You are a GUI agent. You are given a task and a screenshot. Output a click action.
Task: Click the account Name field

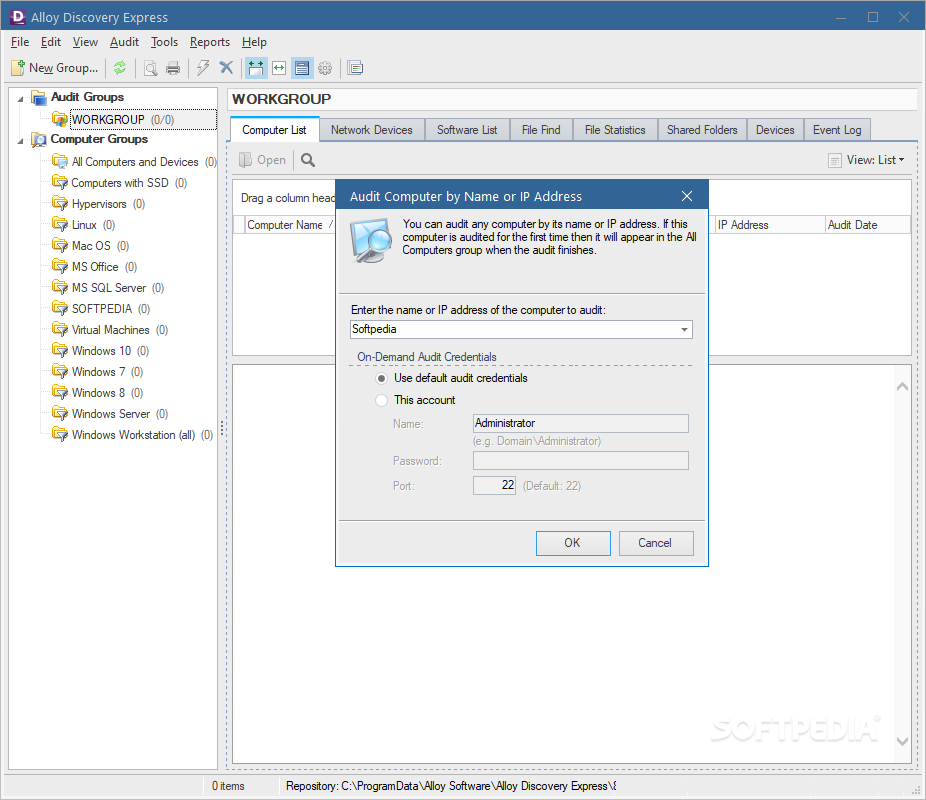point(581,423)
